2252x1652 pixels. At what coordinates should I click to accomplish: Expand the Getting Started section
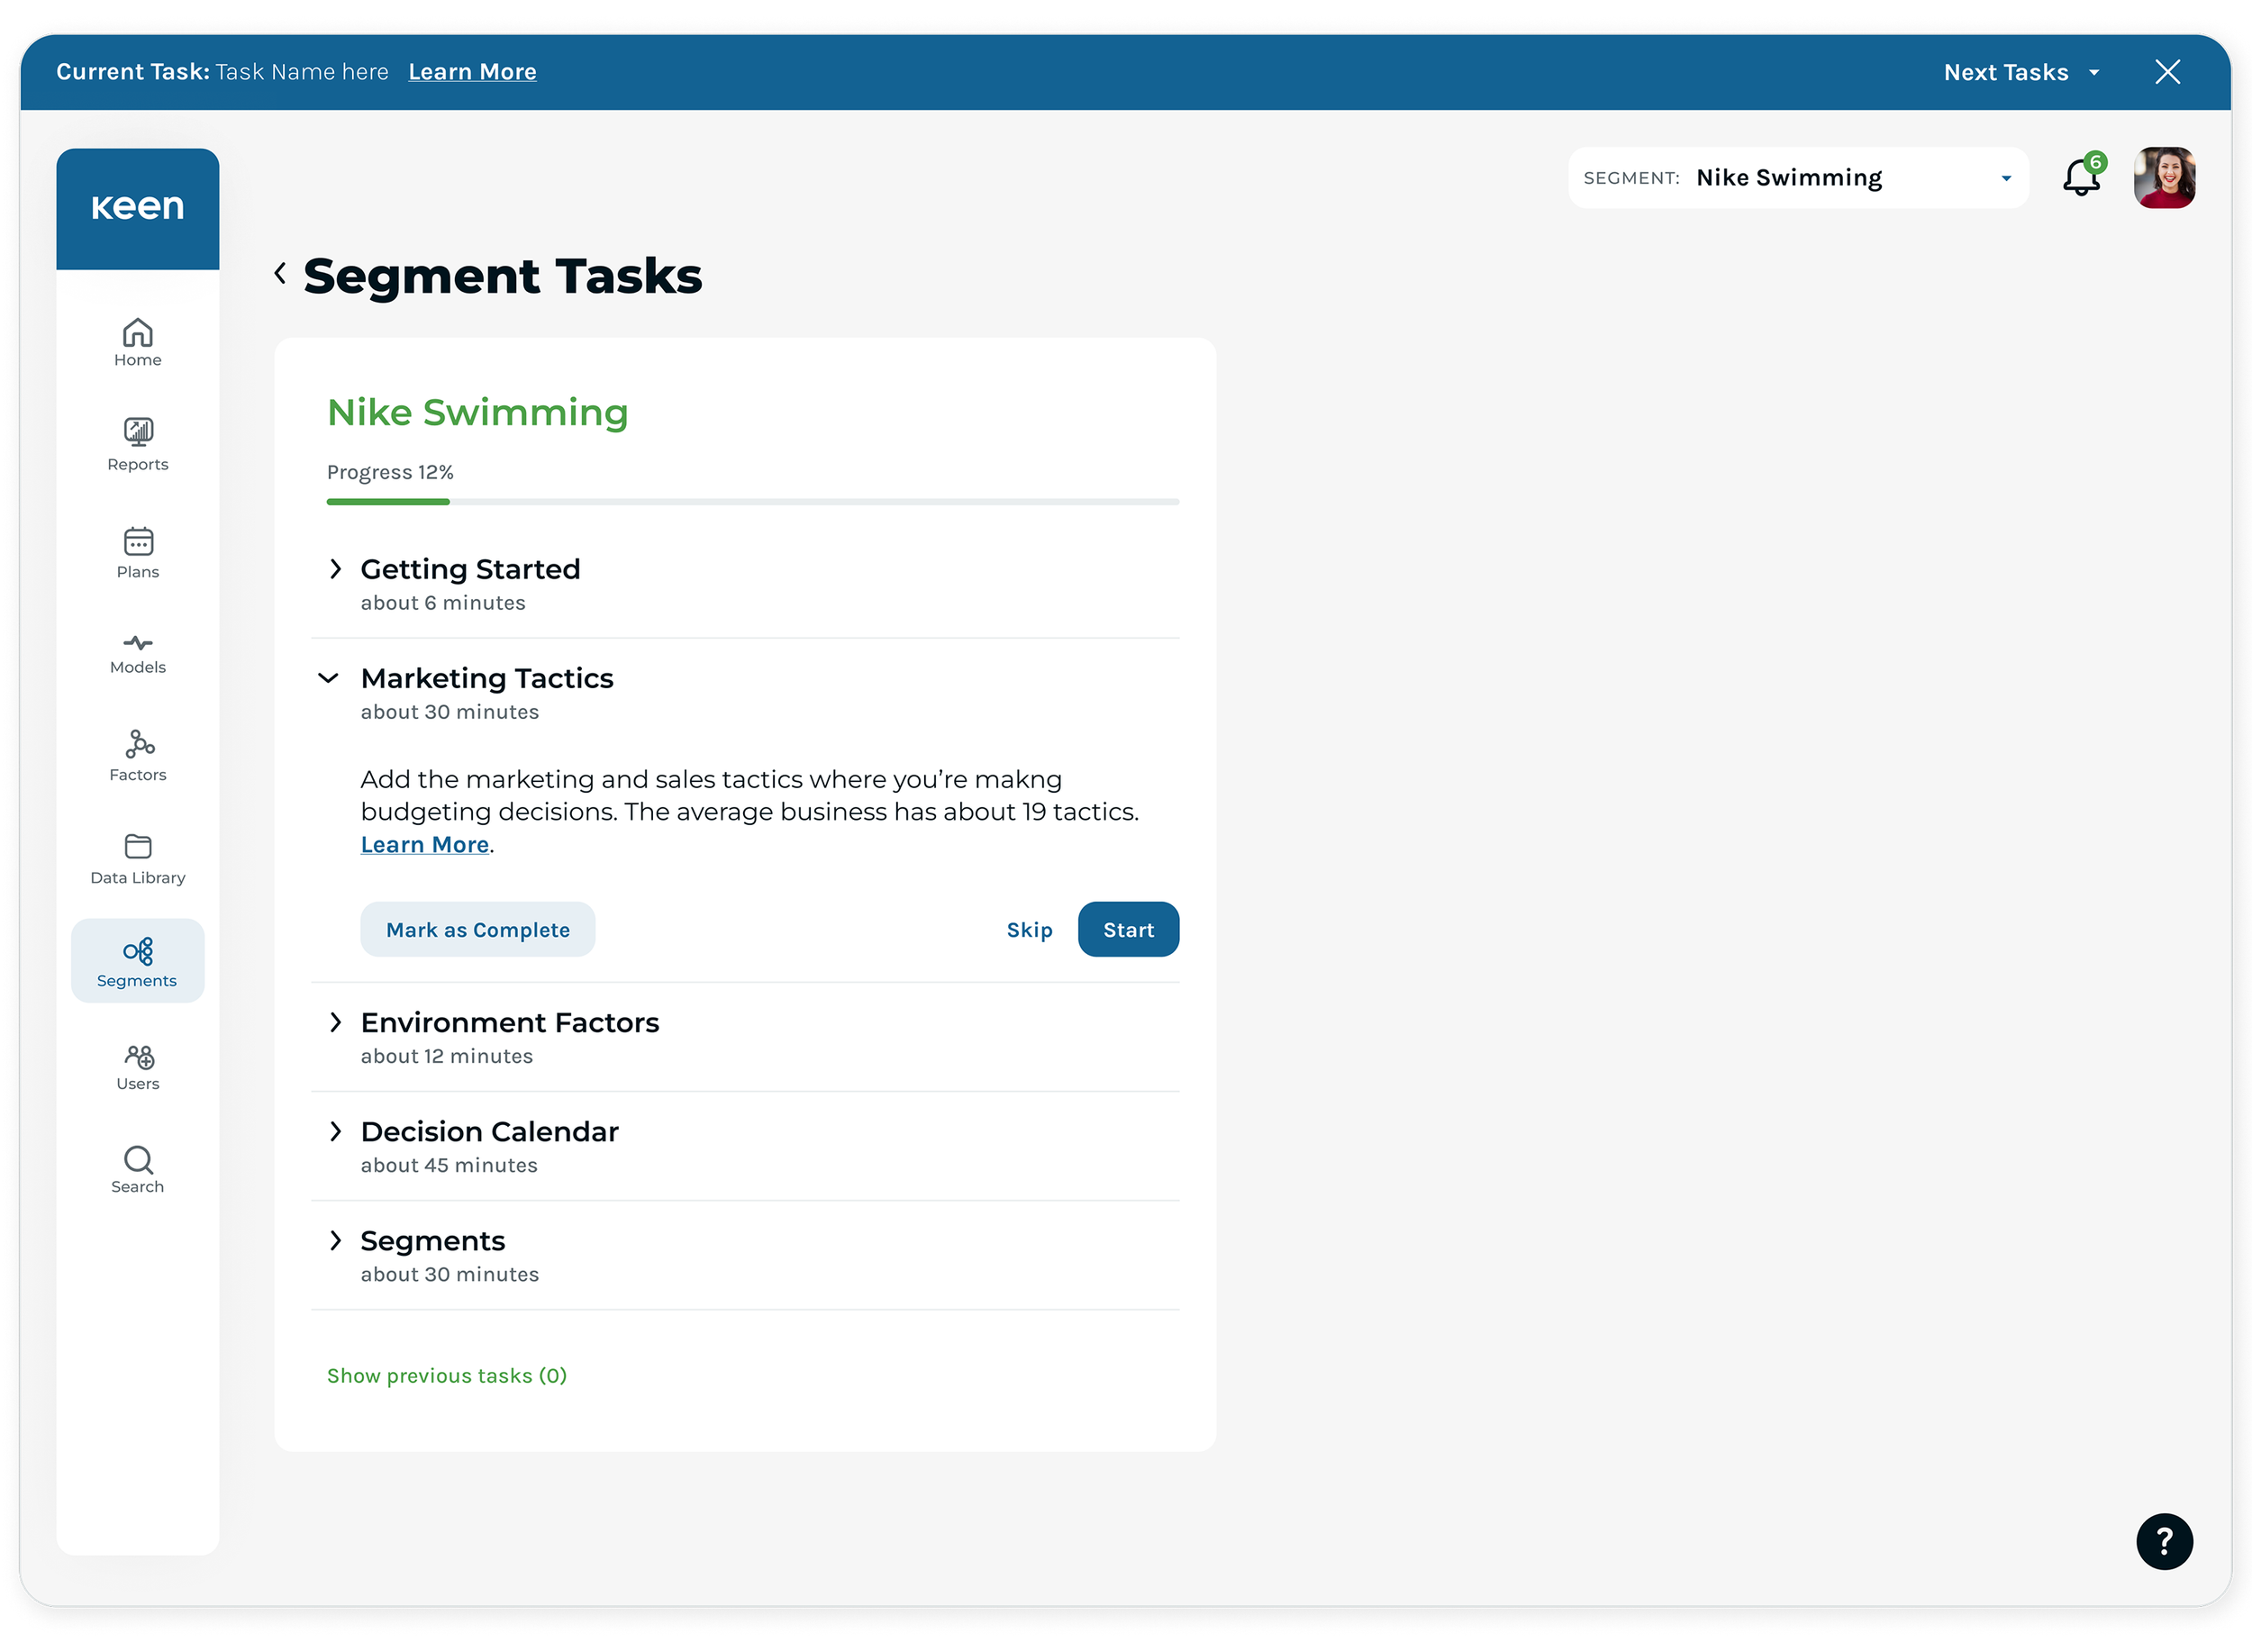(x=336, y=569)
